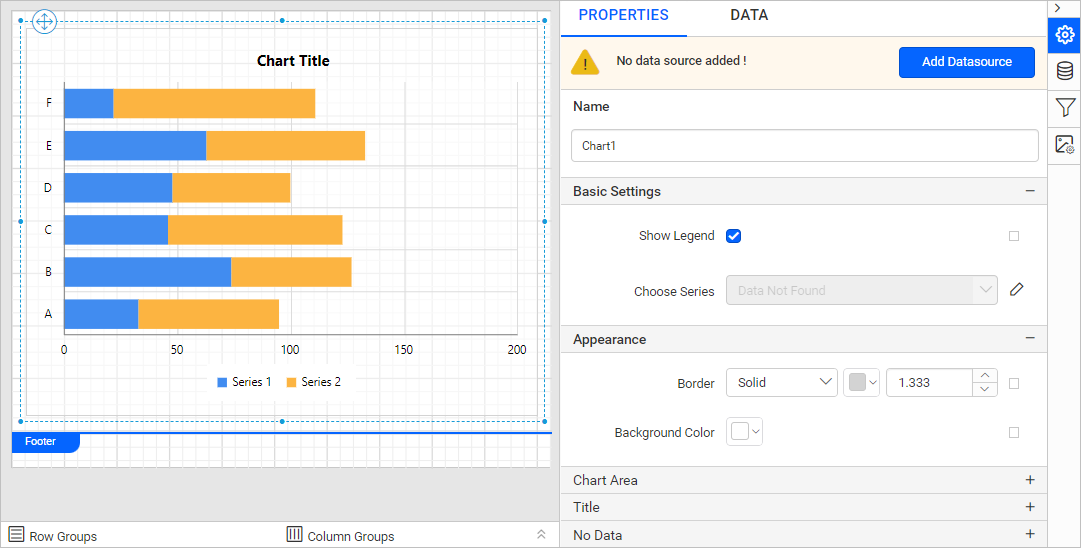Click the chart move handle icon
Image resolution: width=1081 pixels, height=548 pixels.
45,22
